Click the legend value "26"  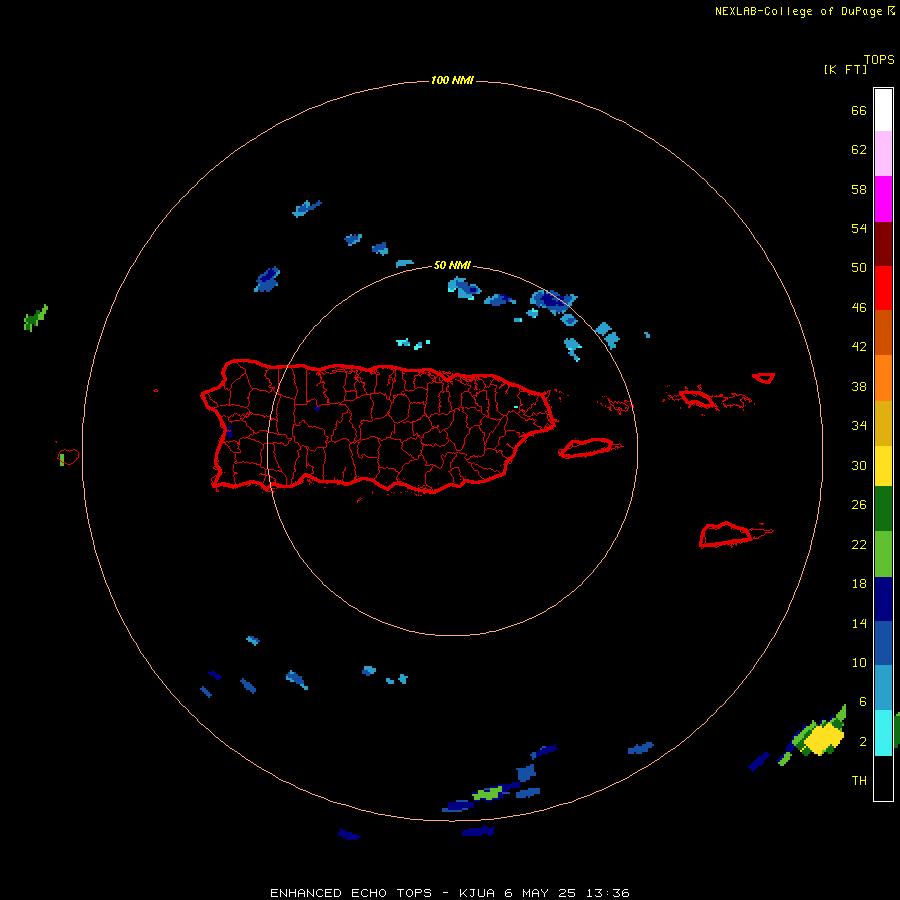pyautogui.click(x=859, y=505)
